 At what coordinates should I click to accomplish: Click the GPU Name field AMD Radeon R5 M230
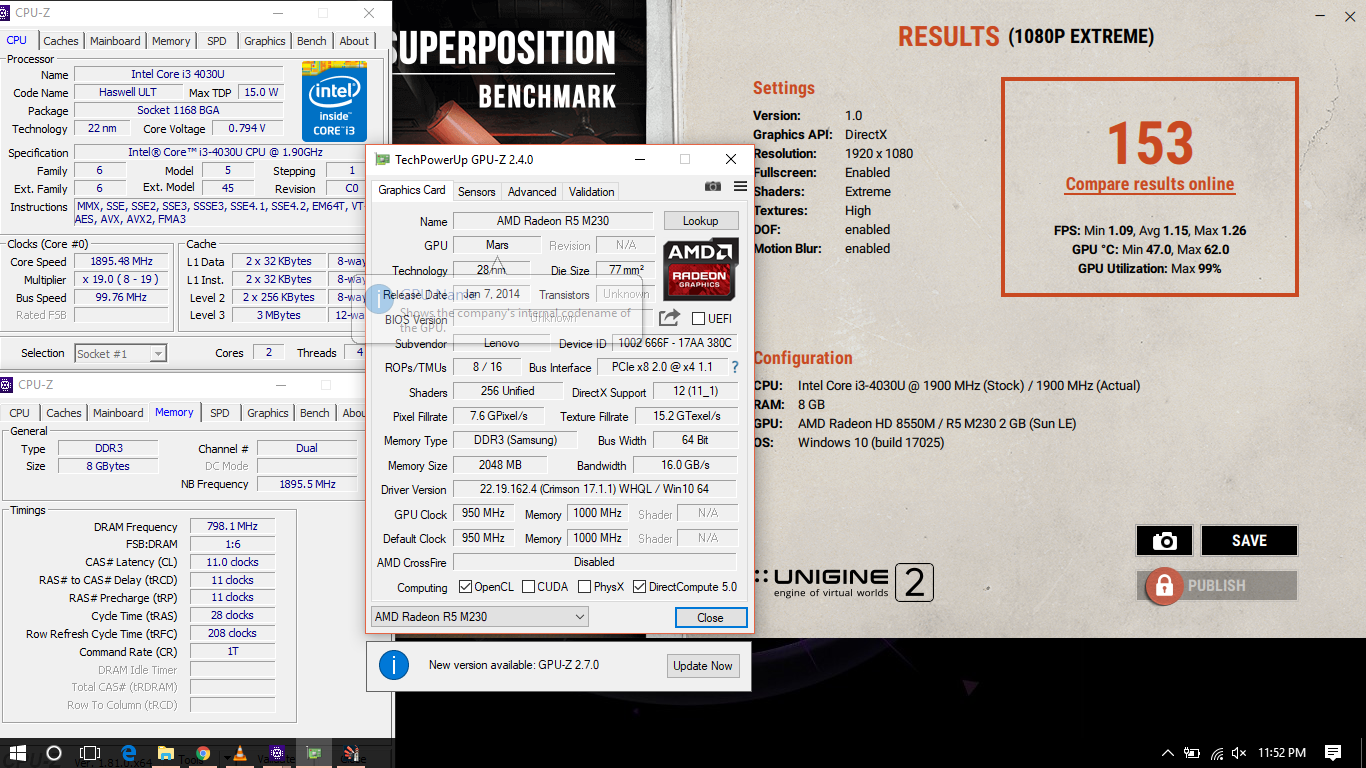click(553, 221)
